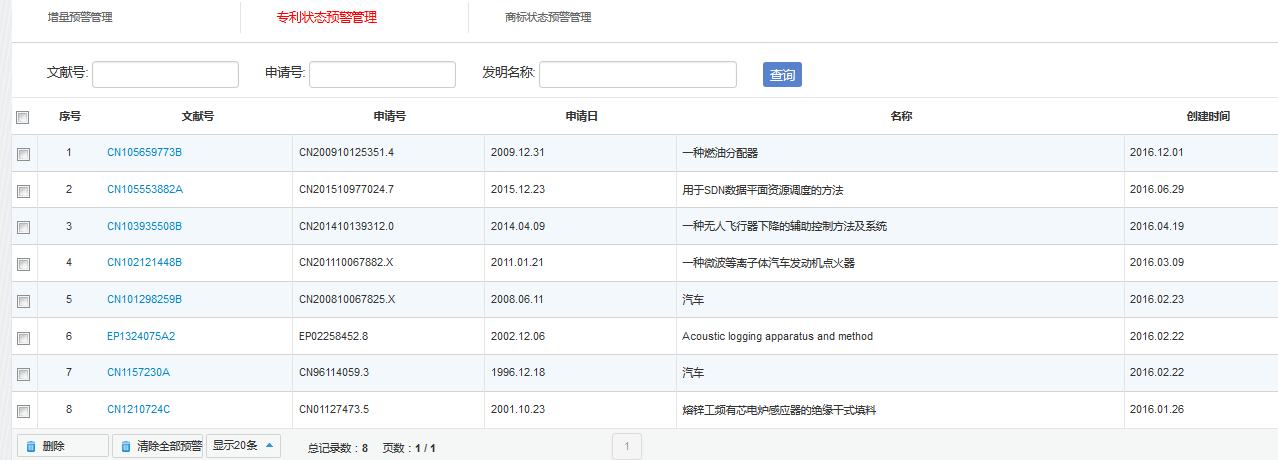Image resolution: width=1278 pixels, height=460 pixels.
Task: Click into the 申请号 text box
Action: (382, 74)
